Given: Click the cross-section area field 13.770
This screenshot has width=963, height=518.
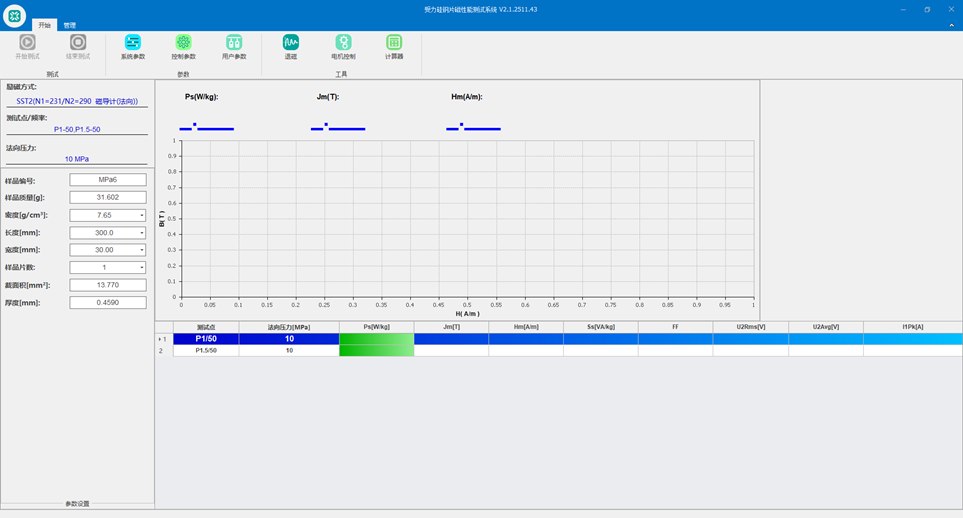Looking at the screenshot, I should (107, 285).
